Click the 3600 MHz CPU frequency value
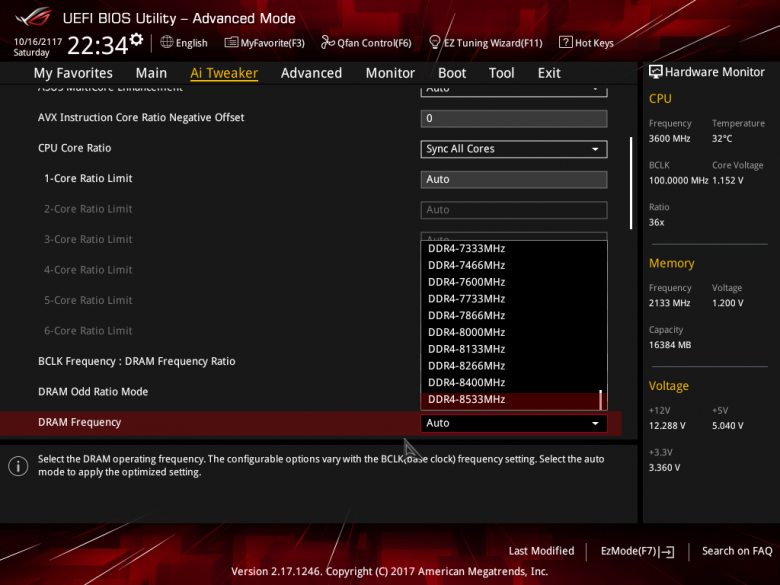This screenshot has height=585, width=780. 669,139
